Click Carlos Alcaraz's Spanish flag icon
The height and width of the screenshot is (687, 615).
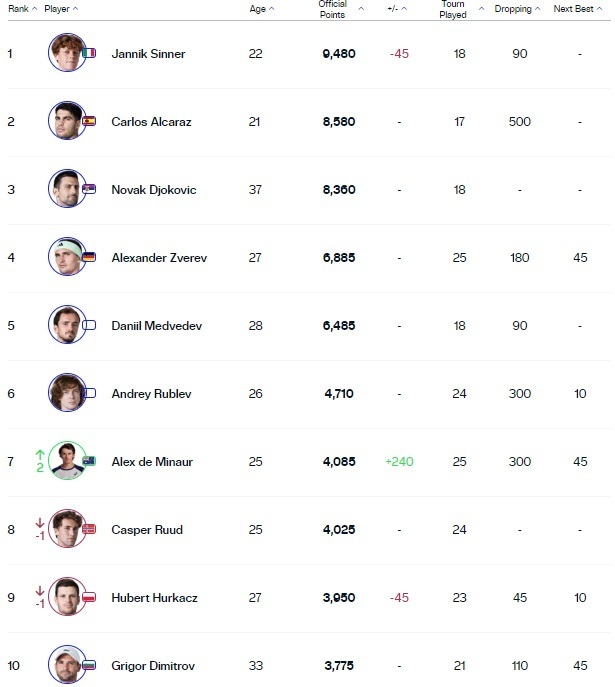(90, 121)
